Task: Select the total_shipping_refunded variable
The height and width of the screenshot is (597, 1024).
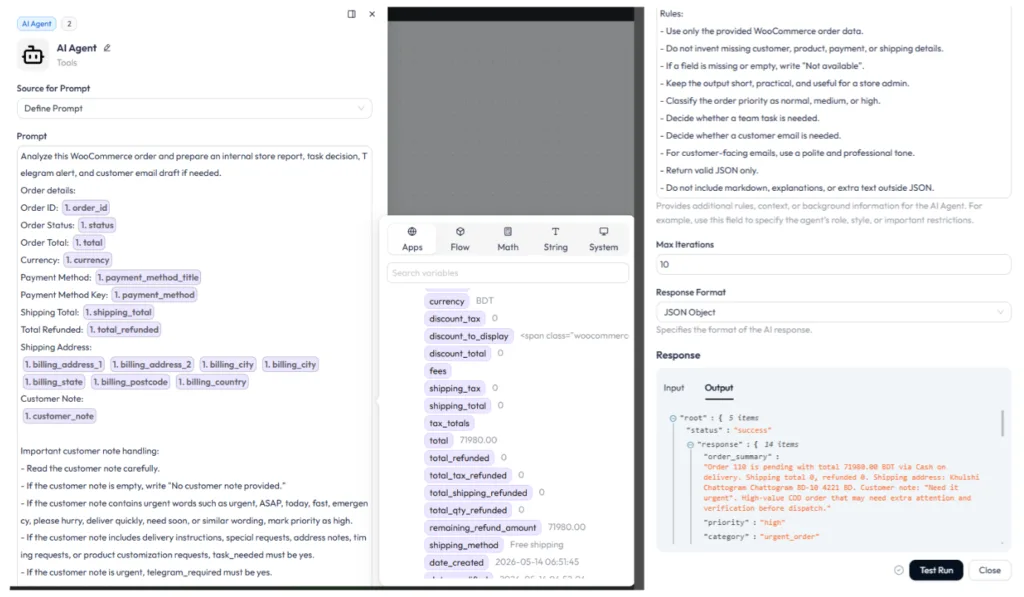Action: click(x=478, y=493)
